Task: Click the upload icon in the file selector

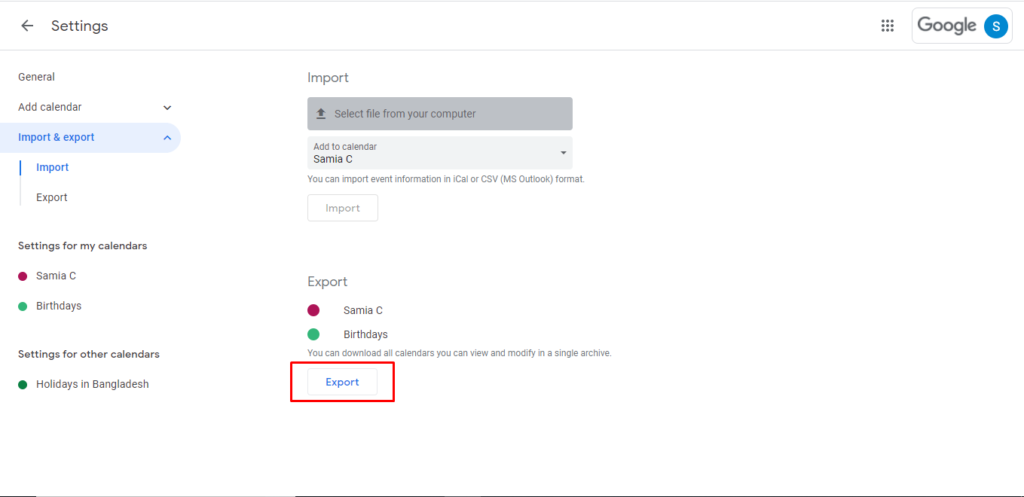Action: click(x=321, y=114)
